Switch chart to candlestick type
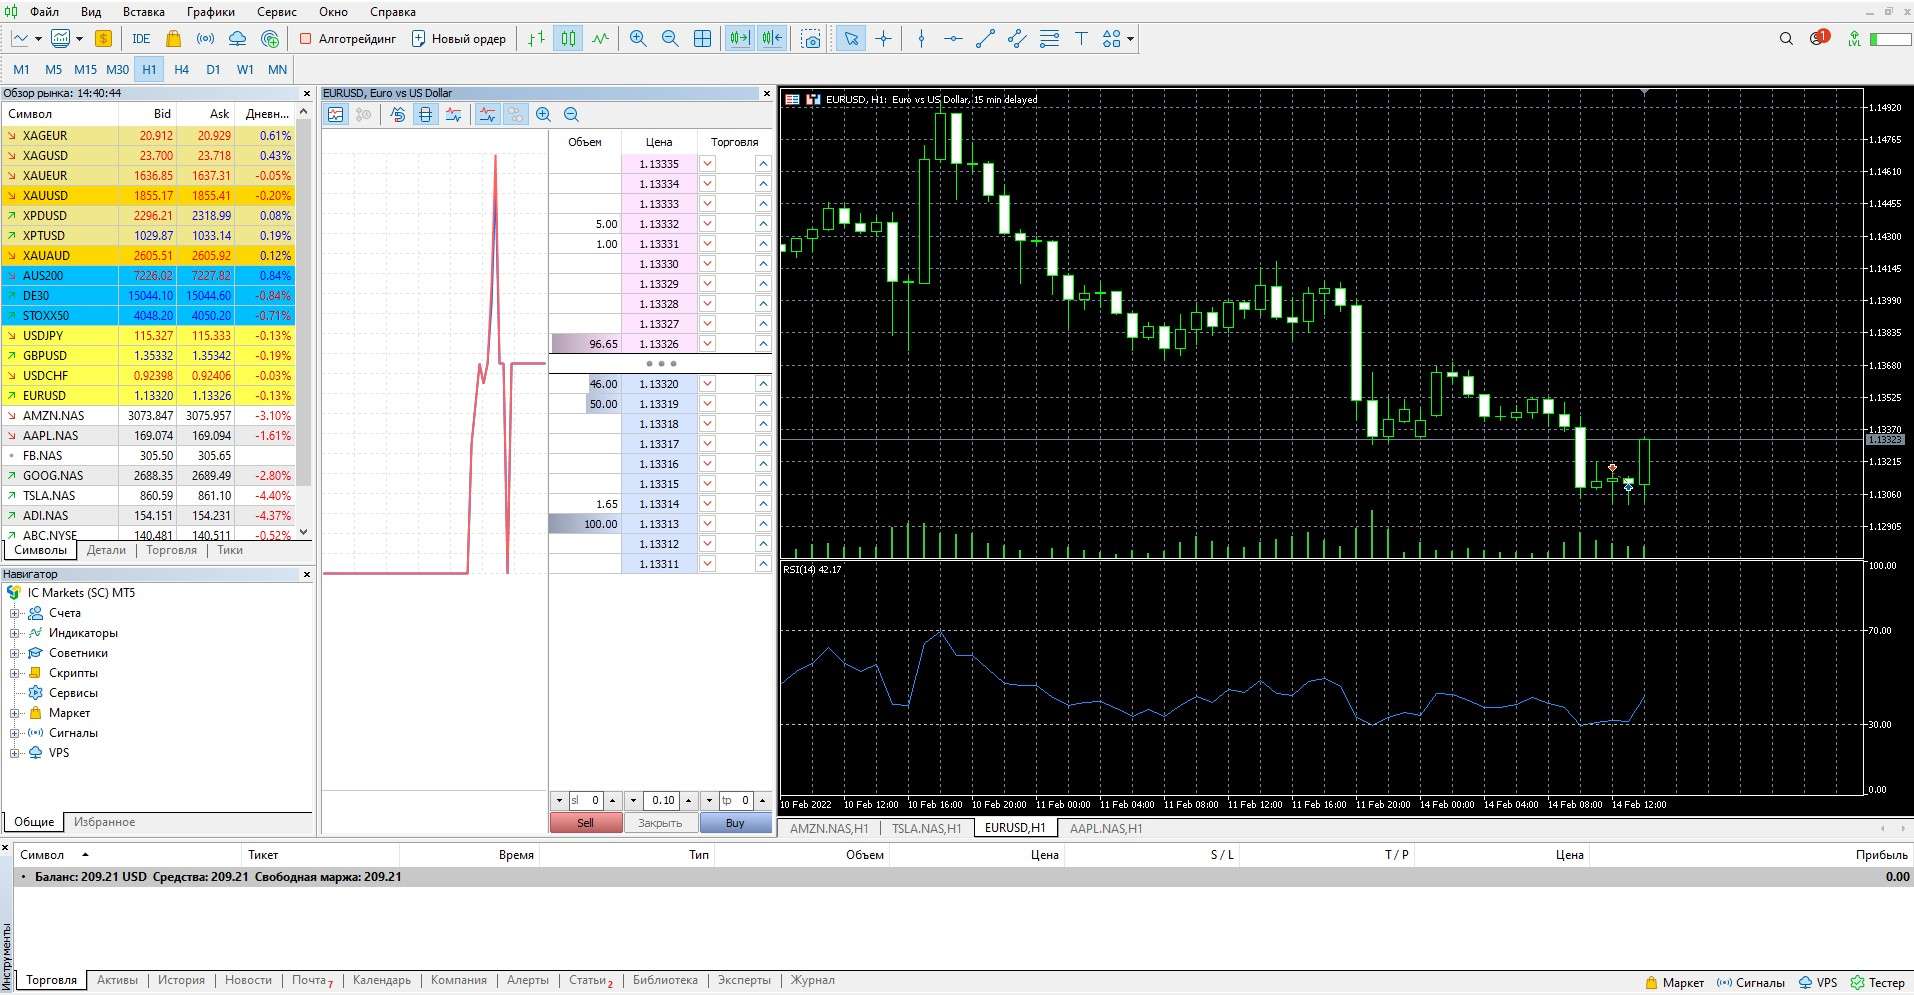This screenshot has width=1914, height=995. 568,39
